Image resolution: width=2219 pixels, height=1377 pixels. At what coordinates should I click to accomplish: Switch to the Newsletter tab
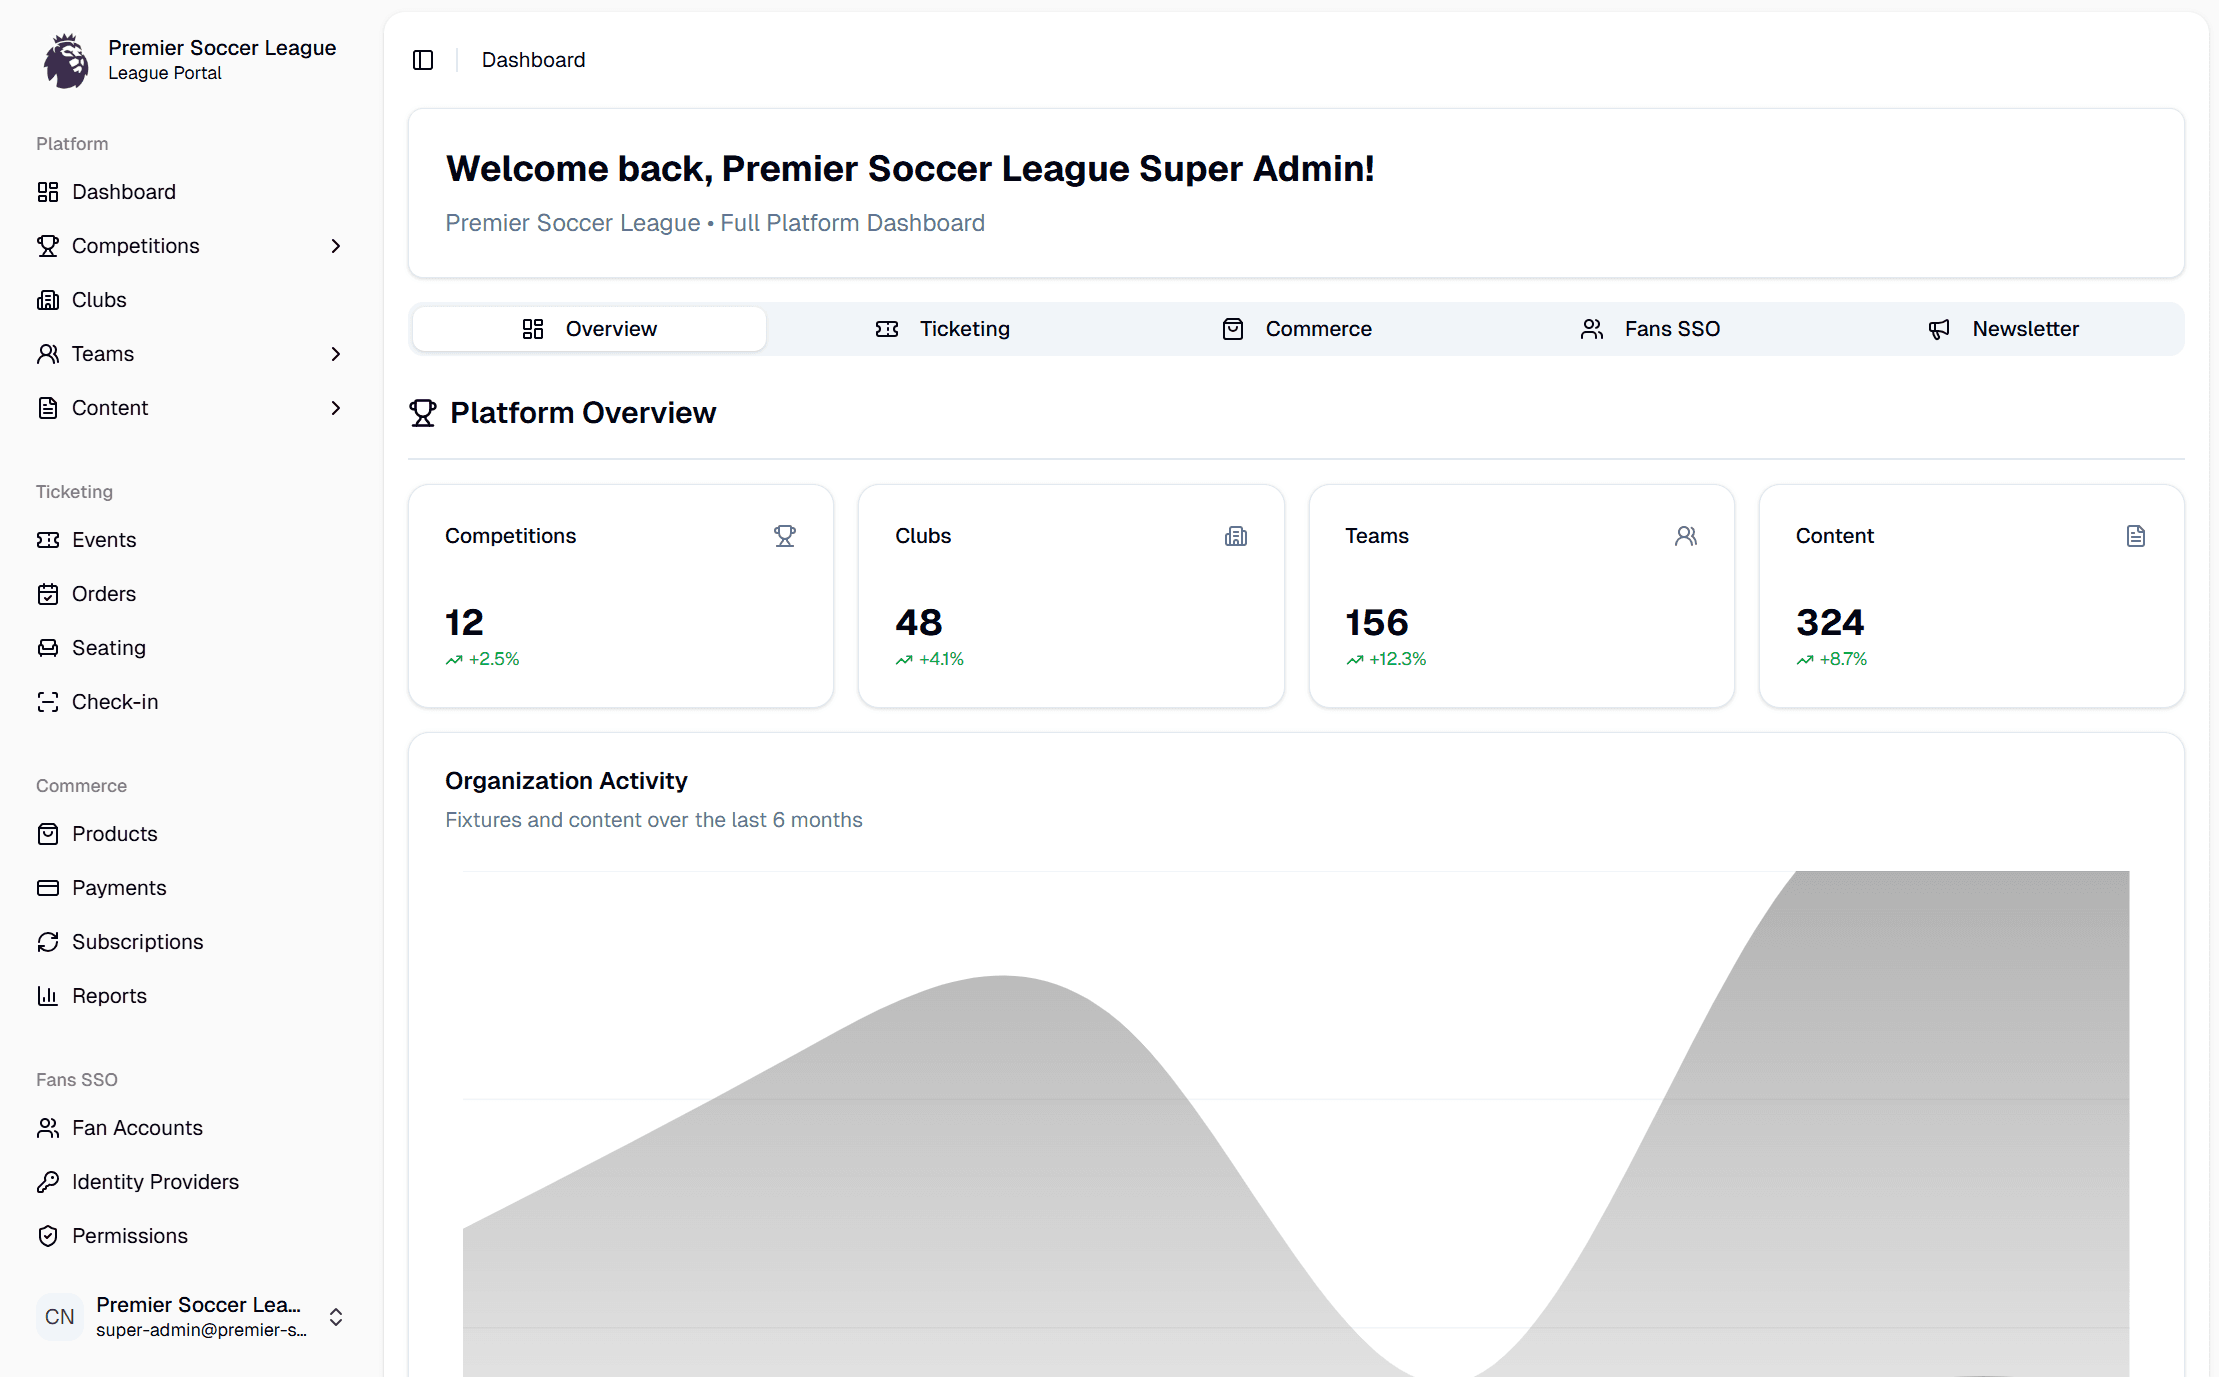pos(2024,328)
